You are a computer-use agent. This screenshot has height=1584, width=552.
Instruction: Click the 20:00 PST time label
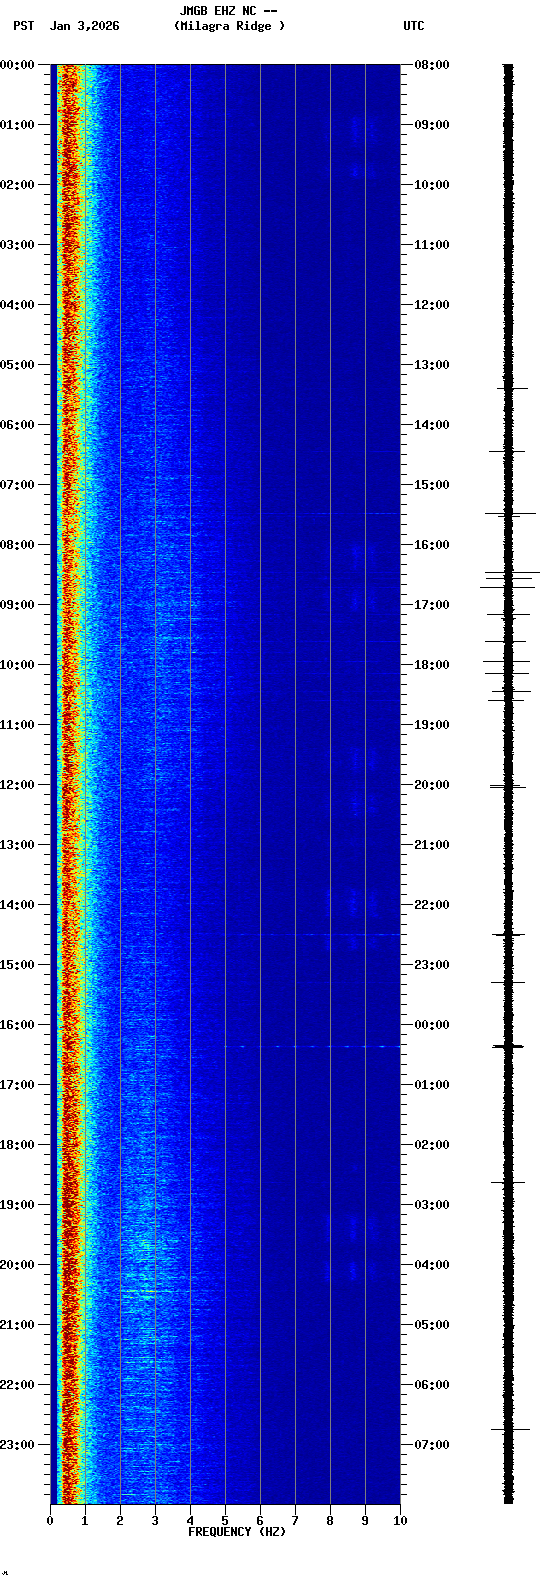[x=18, y=1265]
